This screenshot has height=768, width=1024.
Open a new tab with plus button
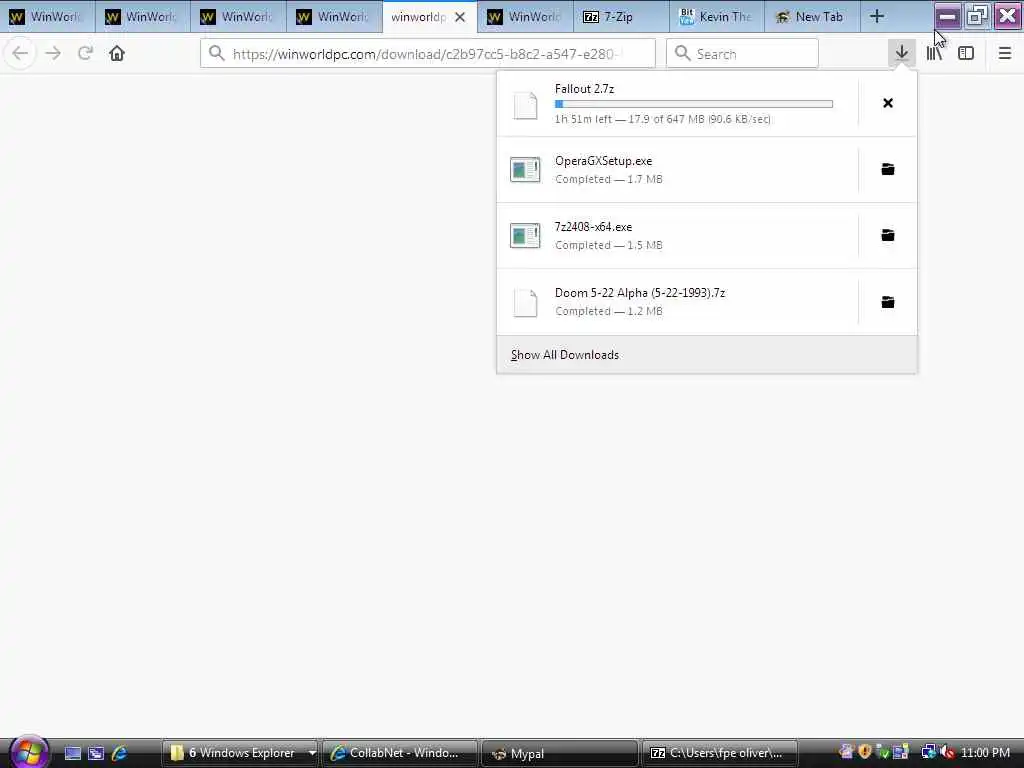877,16
